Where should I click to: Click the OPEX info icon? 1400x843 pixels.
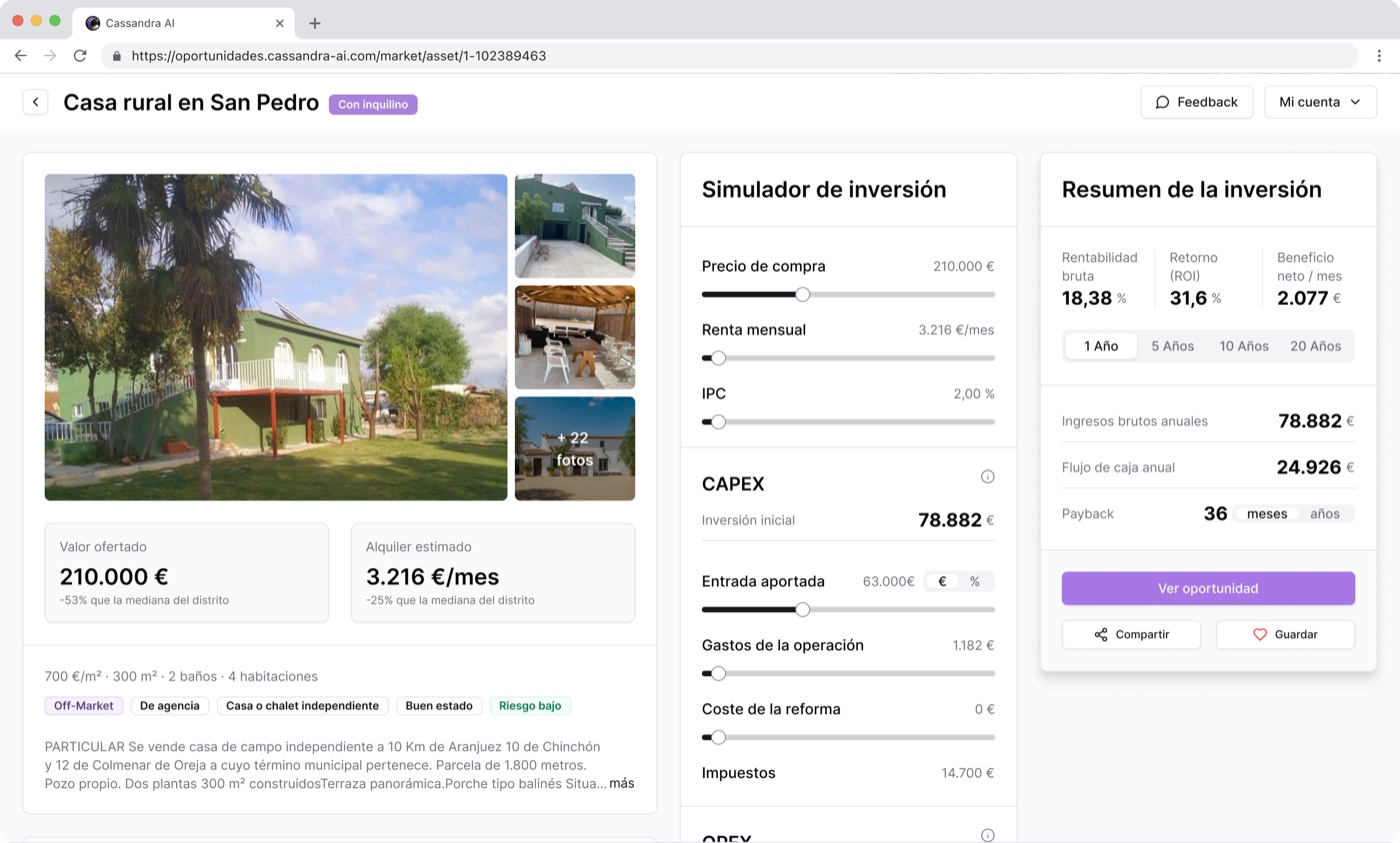(987, 835)
